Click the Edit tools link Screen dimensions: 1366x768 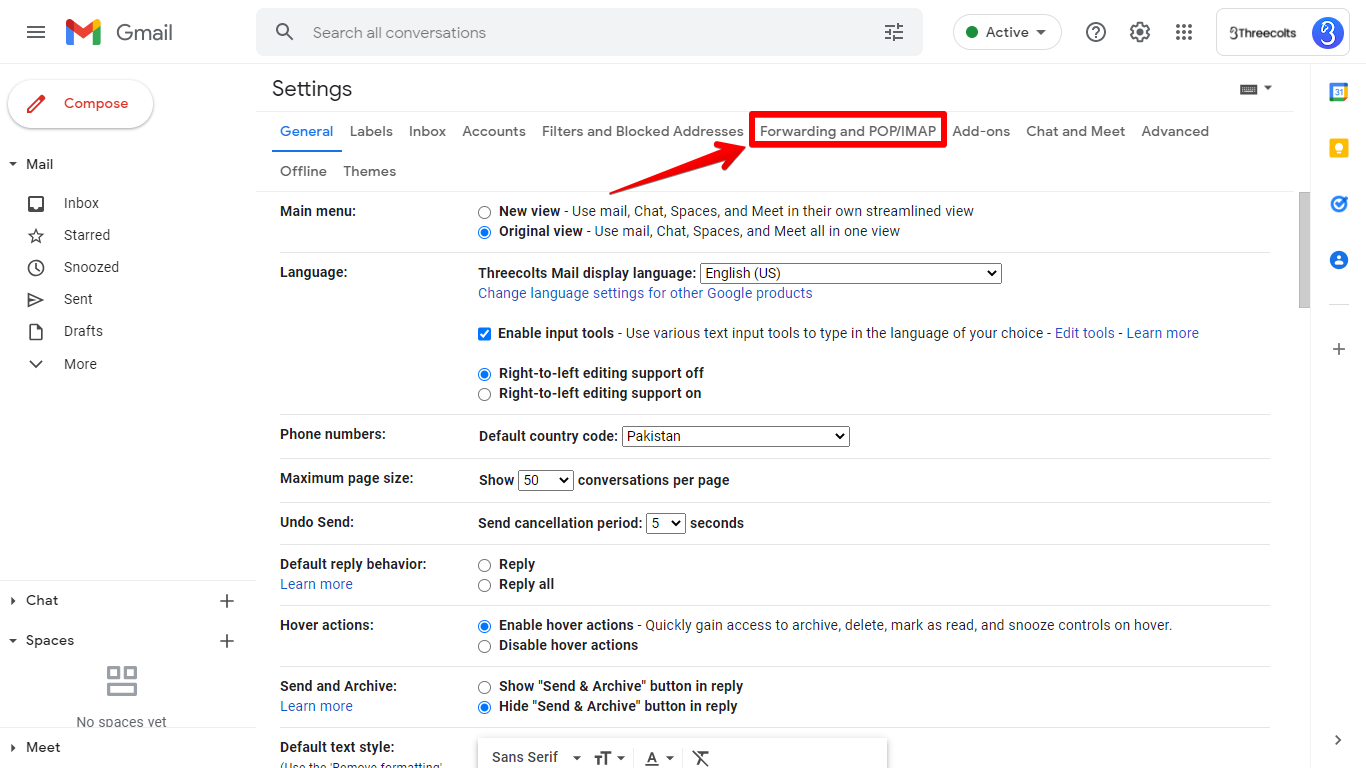coord(1085,333)
